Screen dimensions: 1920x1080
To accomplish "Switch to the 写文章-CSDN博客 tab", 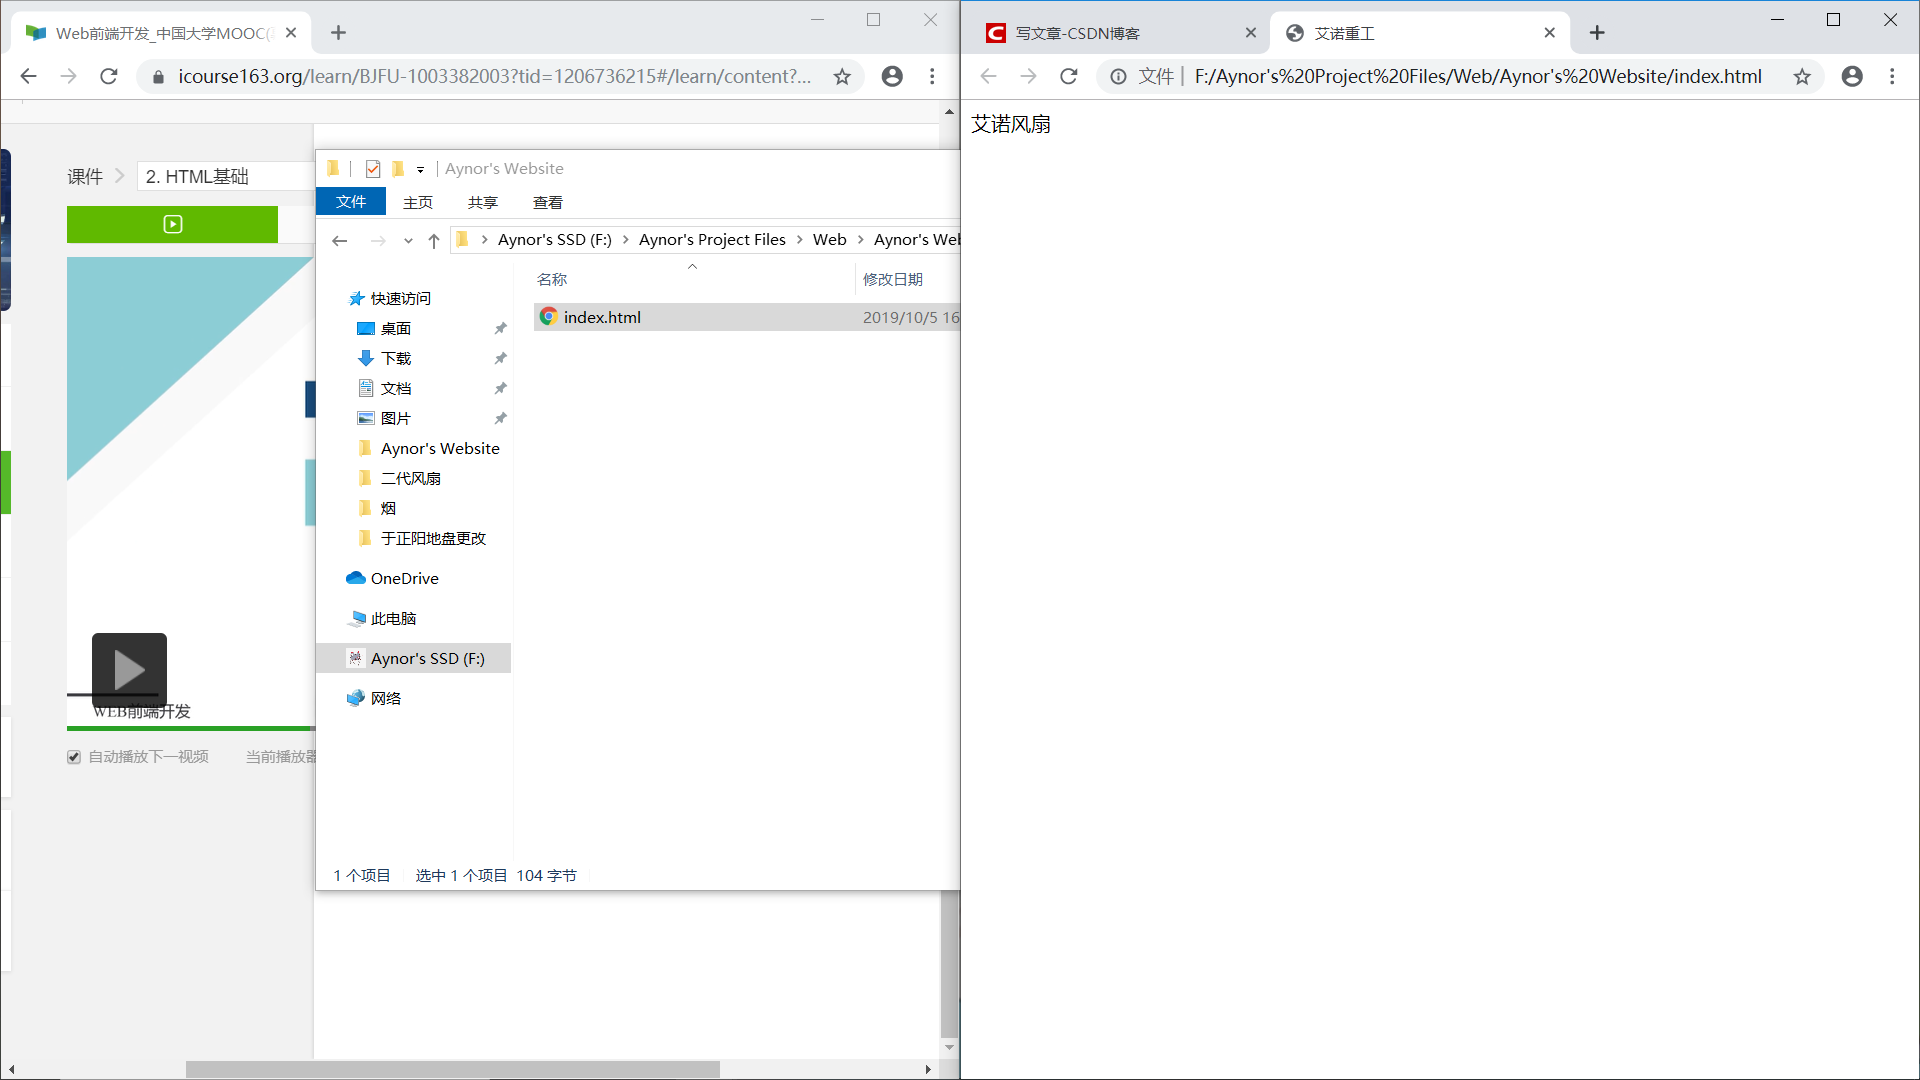I will [1120, 33].
